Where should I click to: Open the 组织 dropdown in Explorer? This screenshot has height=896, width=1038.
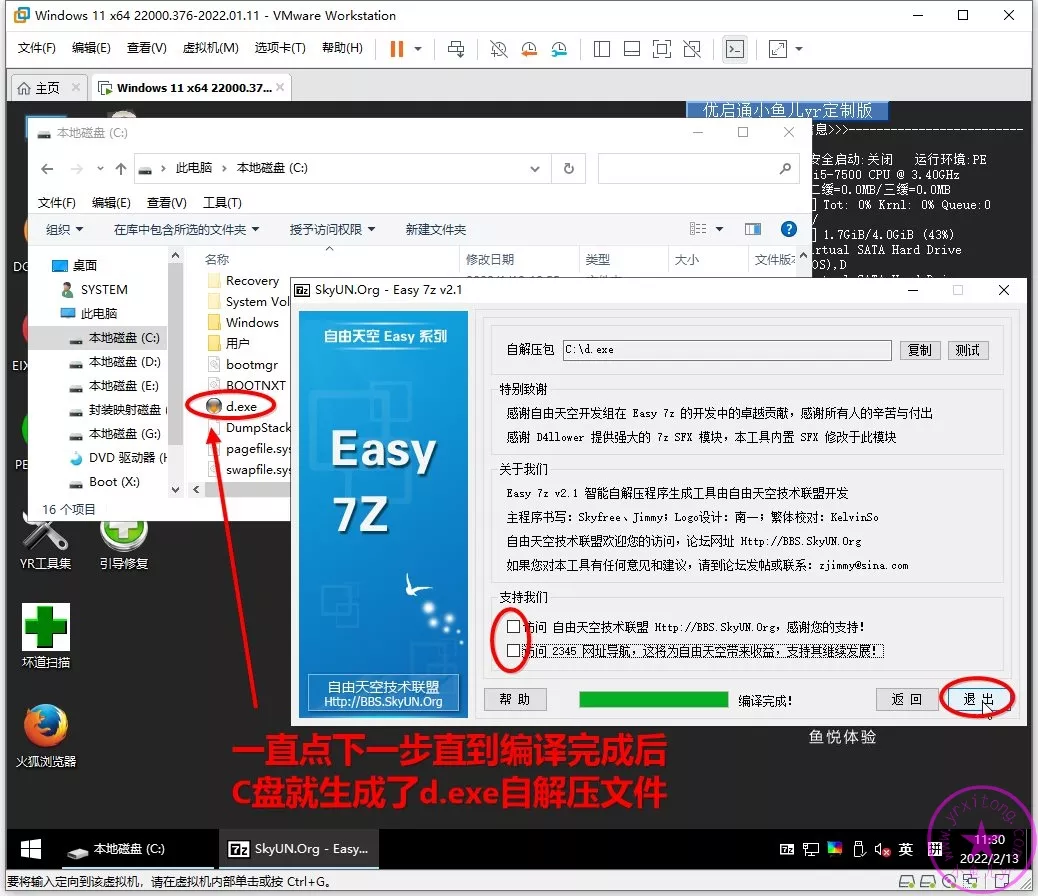(x=65, y=229)
